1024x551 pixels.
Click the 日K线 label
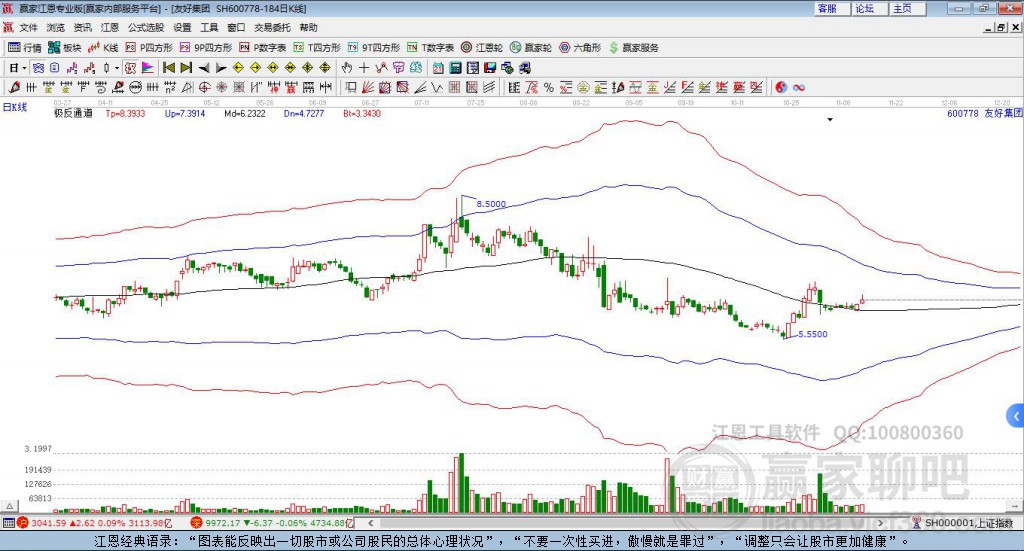(x=15, y=107)
